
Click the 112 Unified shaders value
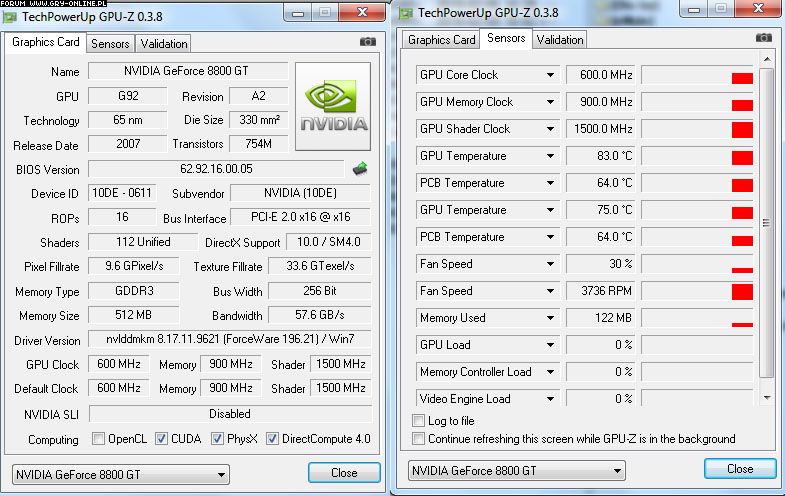[143, 242]
